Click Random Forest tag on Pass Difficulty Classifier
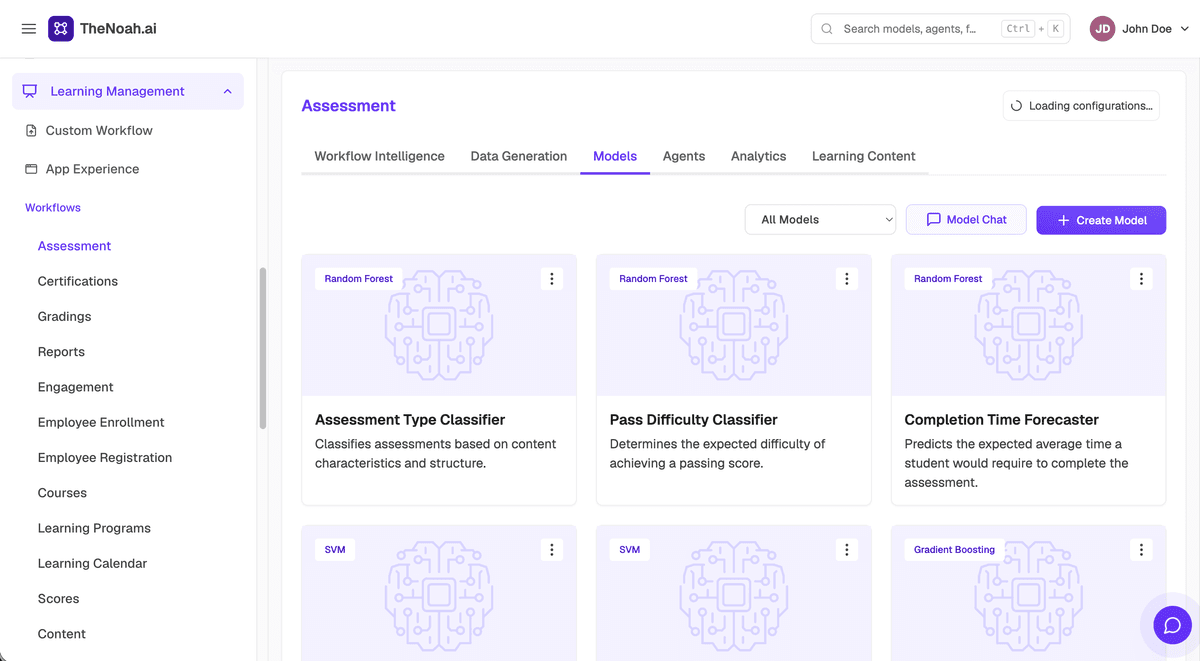This screenshot has width=1200, height=661. pyautogui.click(x=654, y=279)
